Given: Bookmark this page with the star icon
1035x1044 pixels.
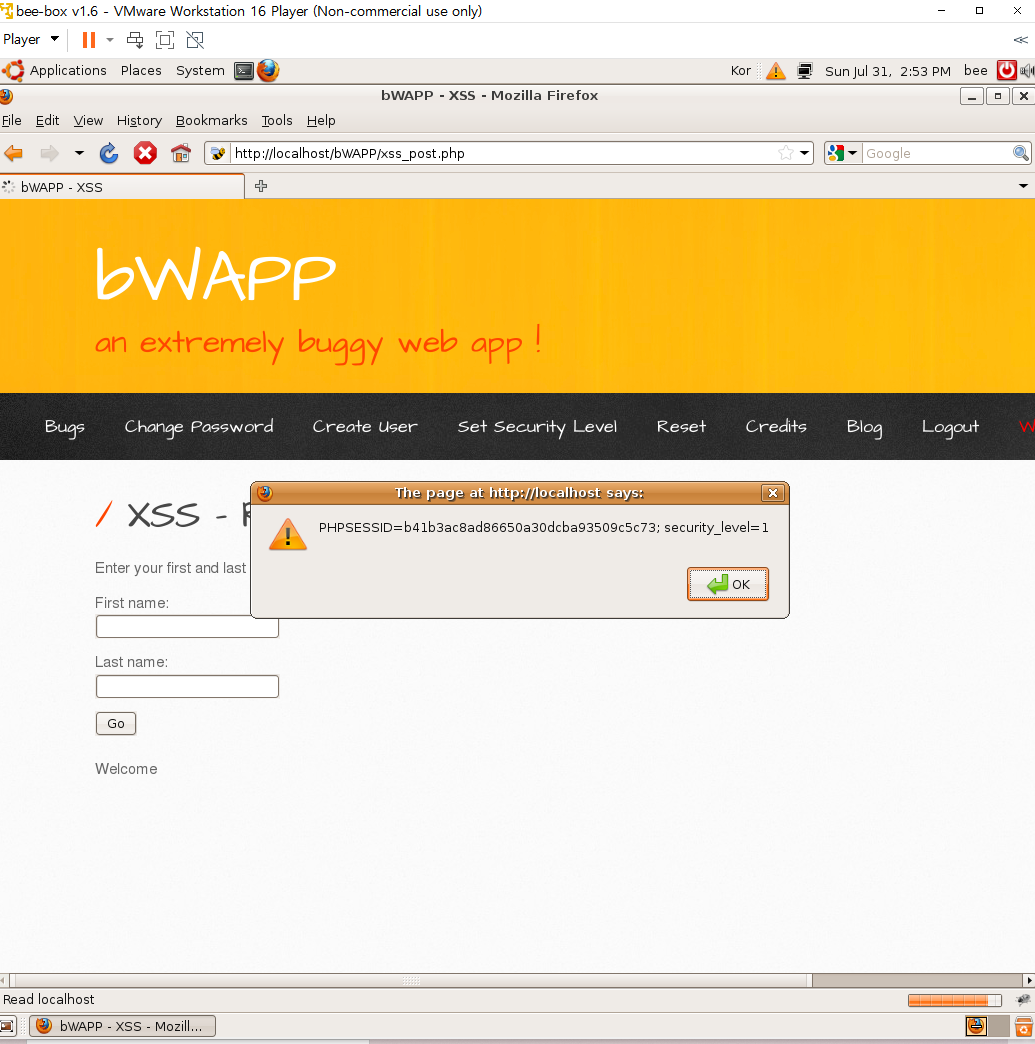Looking at the screenshot, I should click(786, 154).
